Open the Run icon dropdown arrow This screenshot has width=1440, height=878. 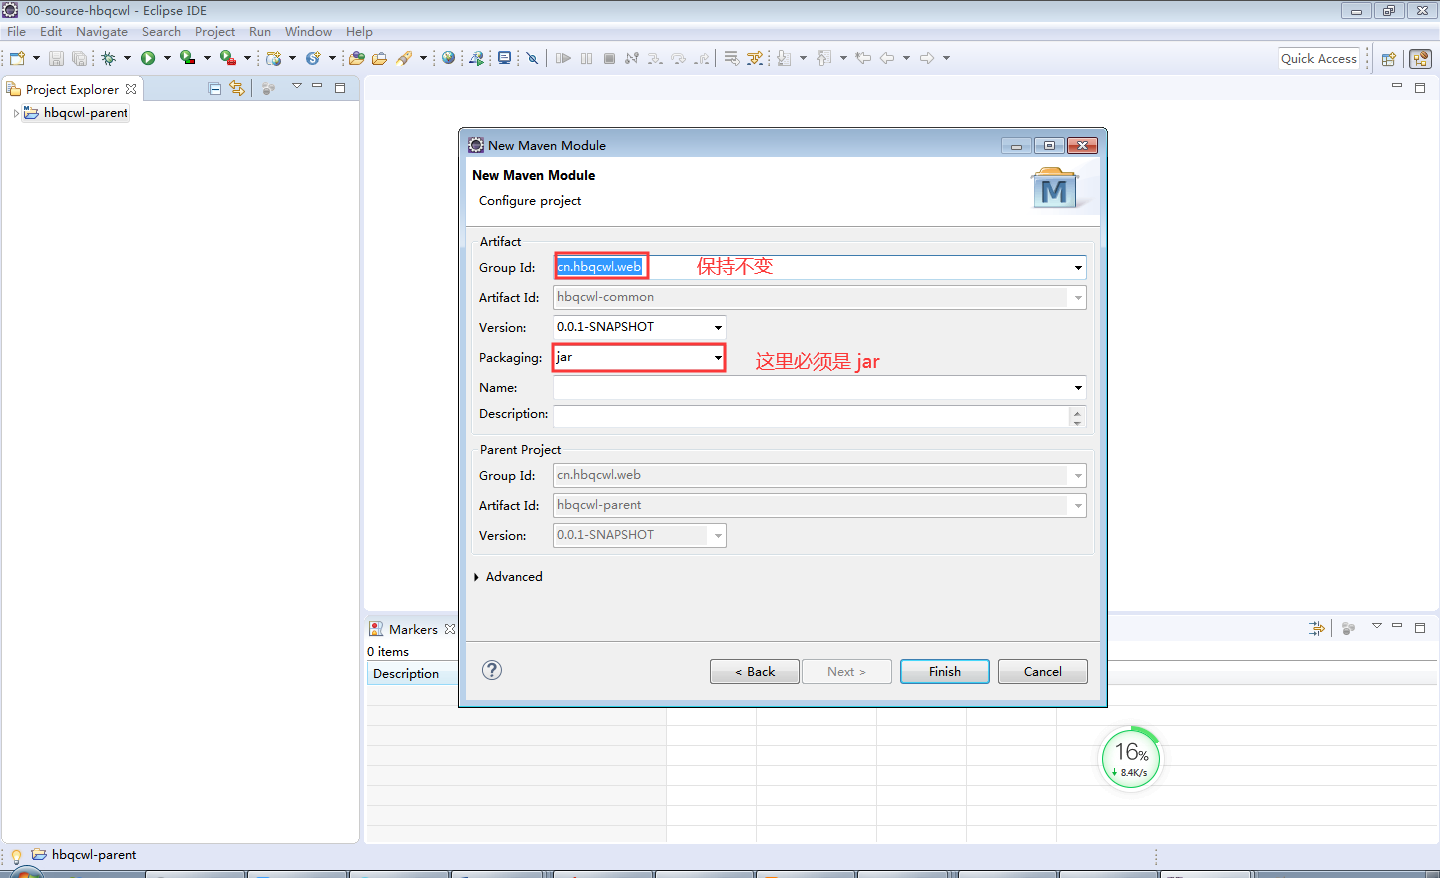[x=167, y=58]
